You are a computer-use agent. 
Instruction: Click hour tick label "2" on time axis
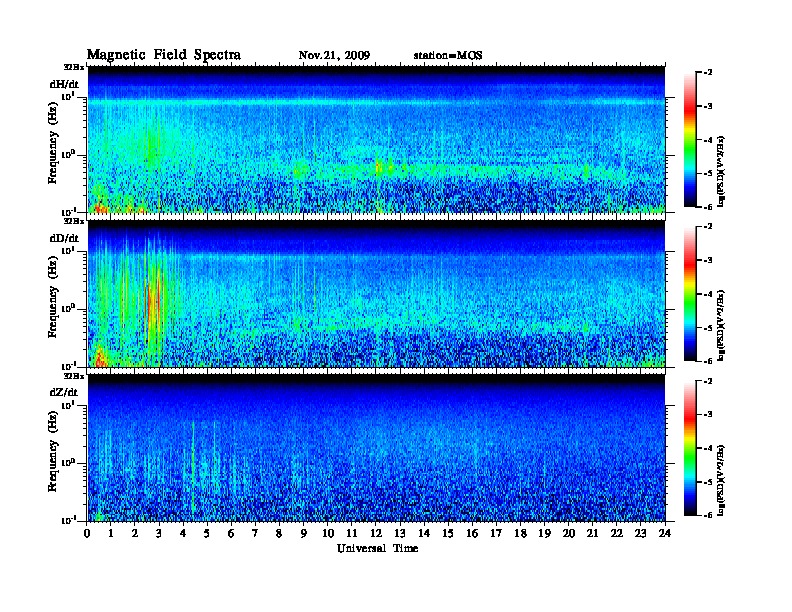(135, 533)
